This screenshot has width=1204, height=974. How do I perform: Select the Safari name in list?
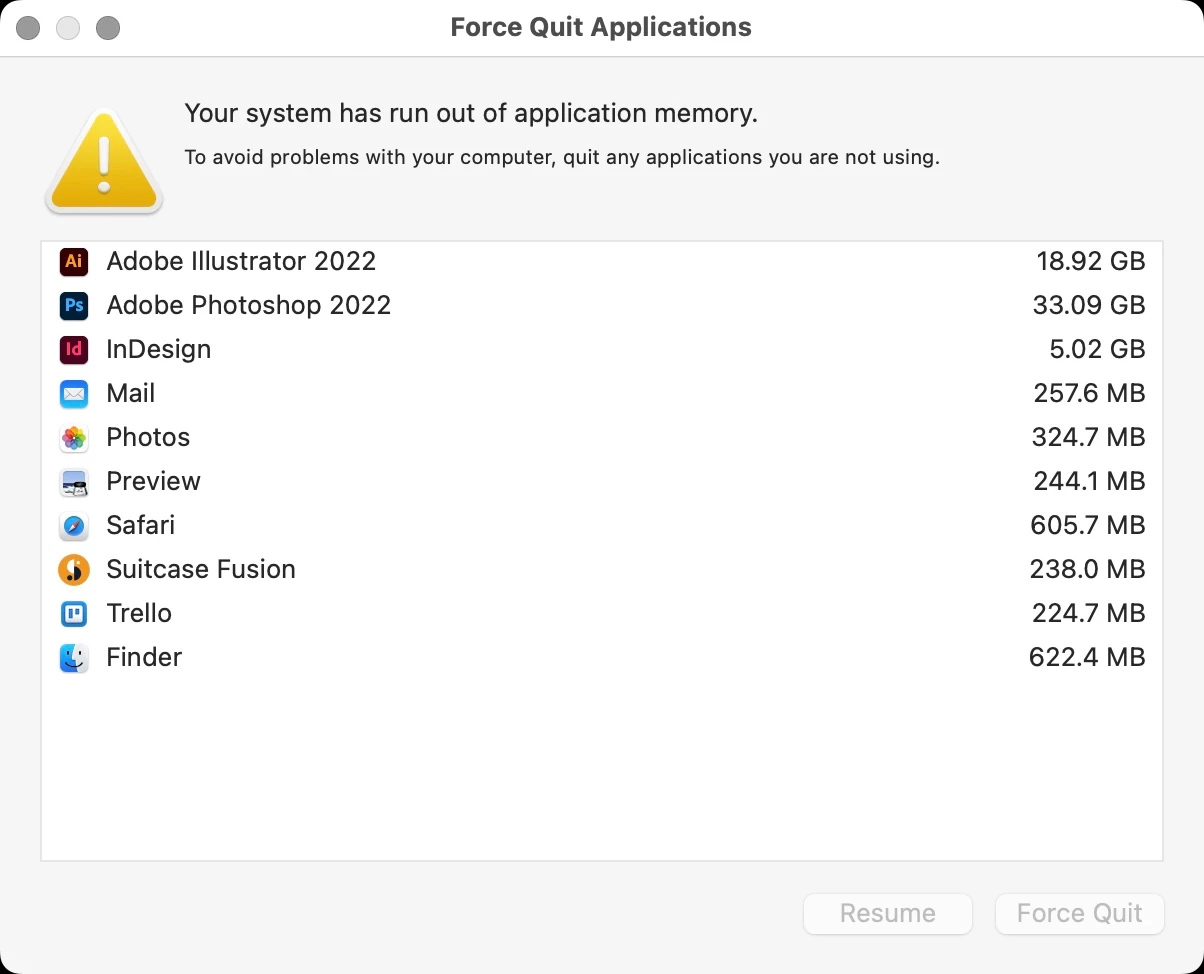point(141,525)
